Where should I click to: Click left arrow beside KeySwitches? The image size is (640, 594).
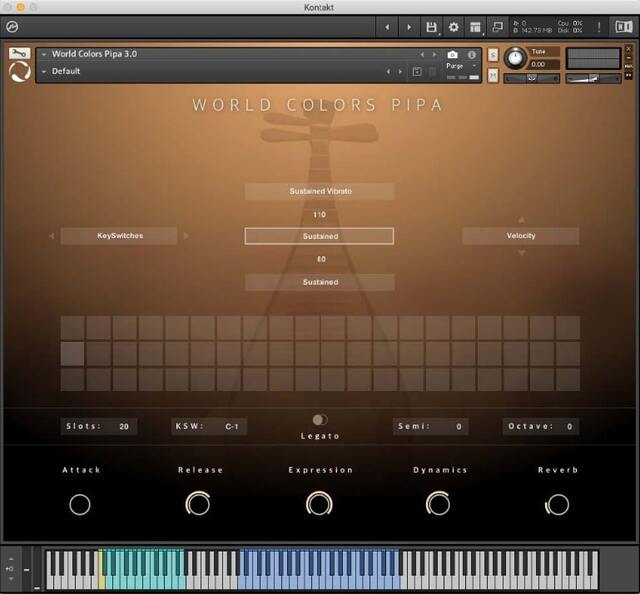51,236
